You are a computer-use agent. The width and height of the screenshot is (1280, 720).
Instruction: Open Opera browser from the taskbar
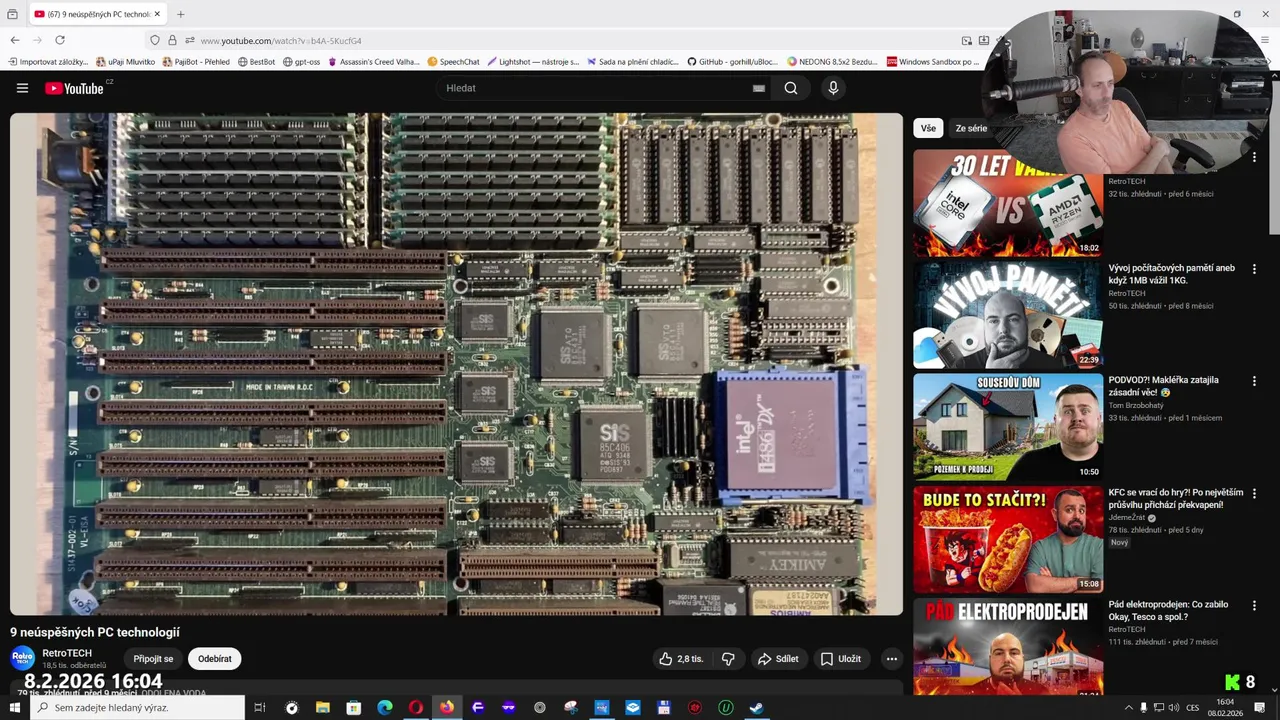click(416, 708)
